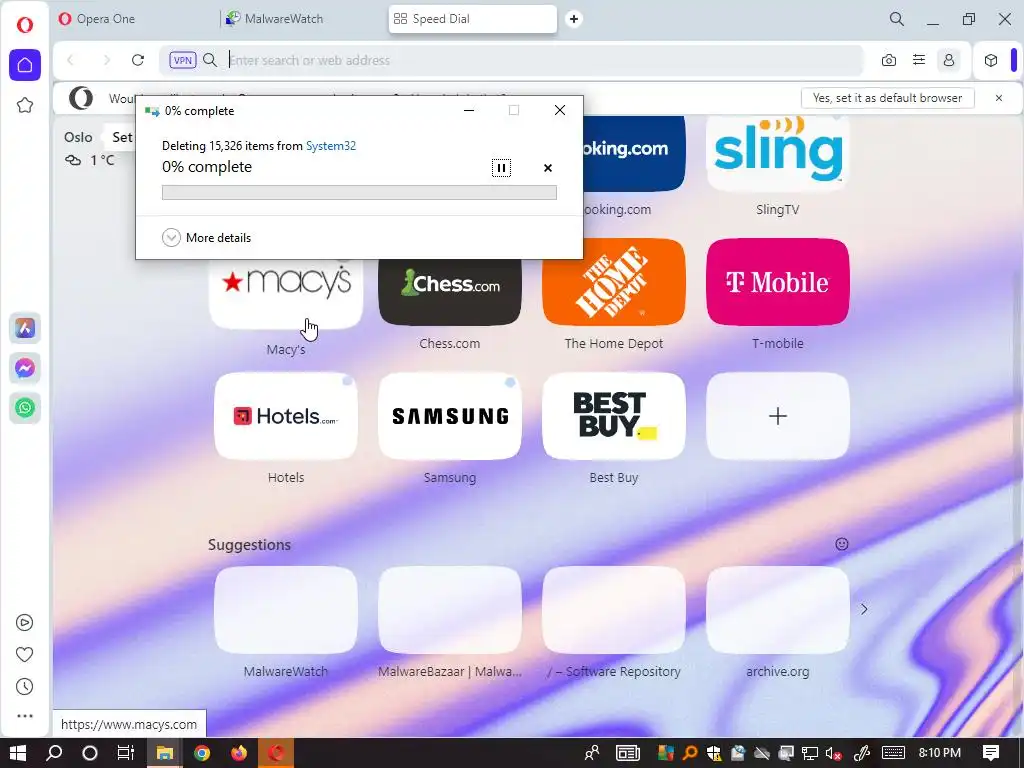The height and width of the screenshot is (768, 1024).
Task: Open the Software Repository suggestion
Action: (614, 609)
